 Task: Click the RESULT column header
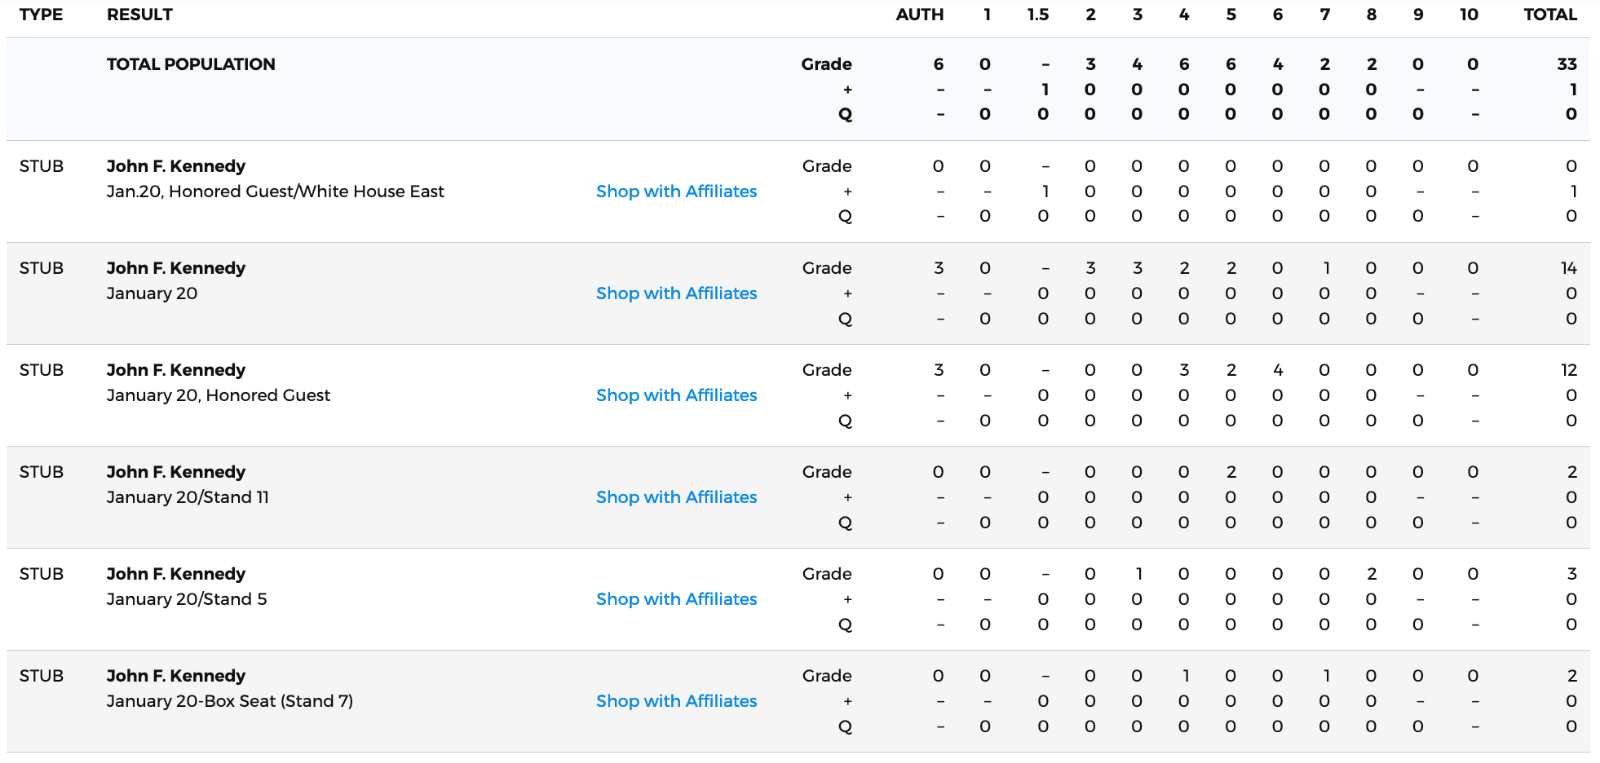coord(140,15)
